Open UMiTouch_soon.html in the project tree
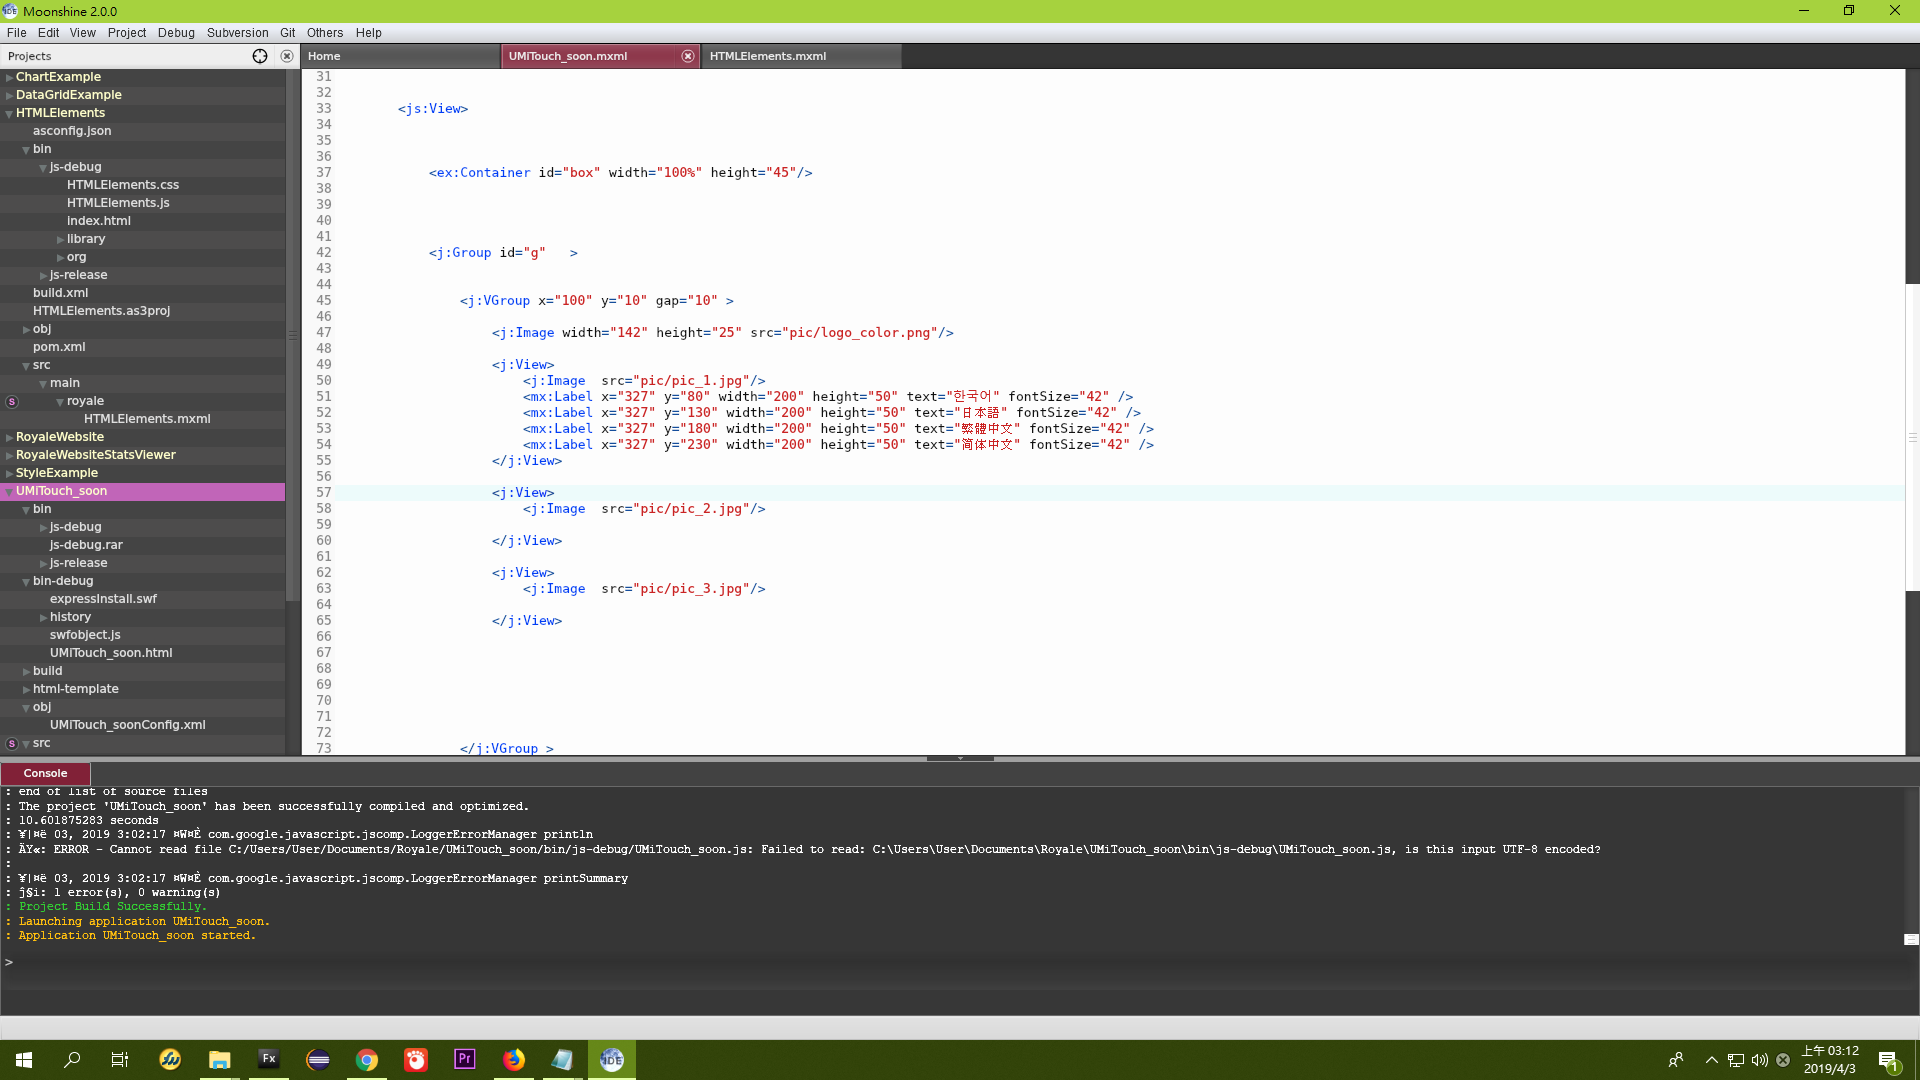Viewport: 1920px width, 1080px height. coord(111,653)
